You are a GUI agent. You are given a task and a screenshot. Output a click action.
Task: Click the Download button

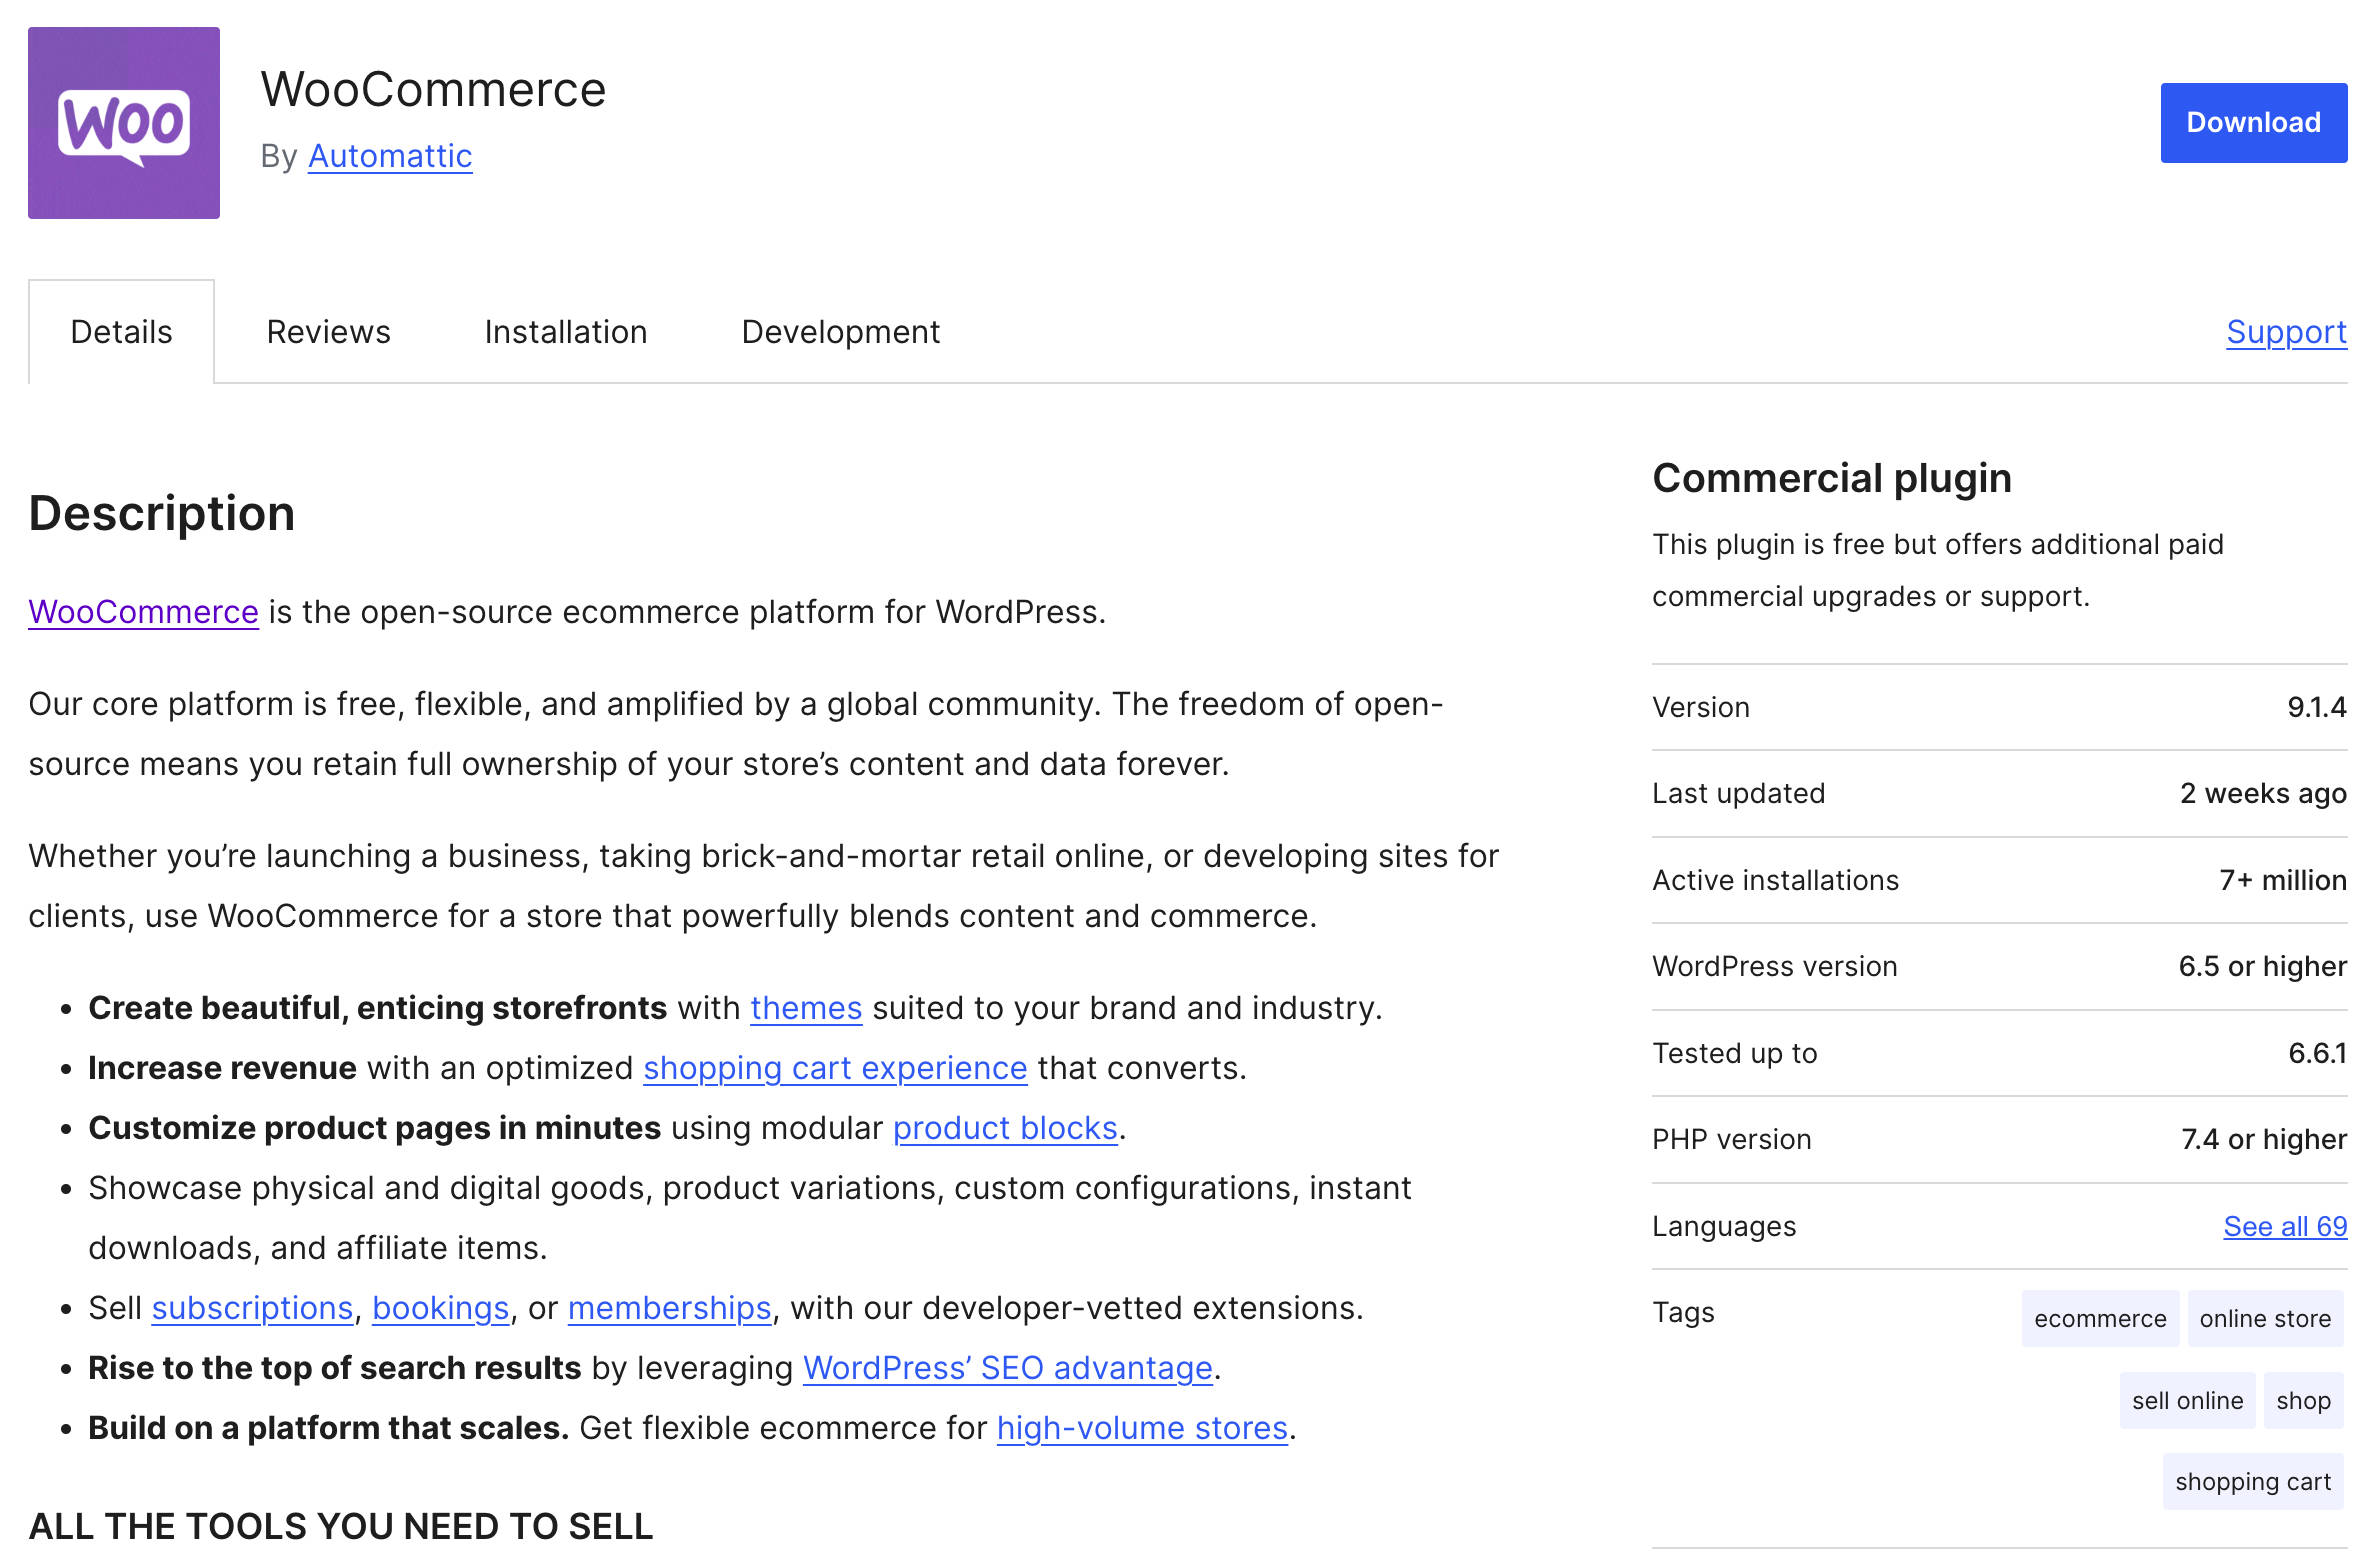2254,122
